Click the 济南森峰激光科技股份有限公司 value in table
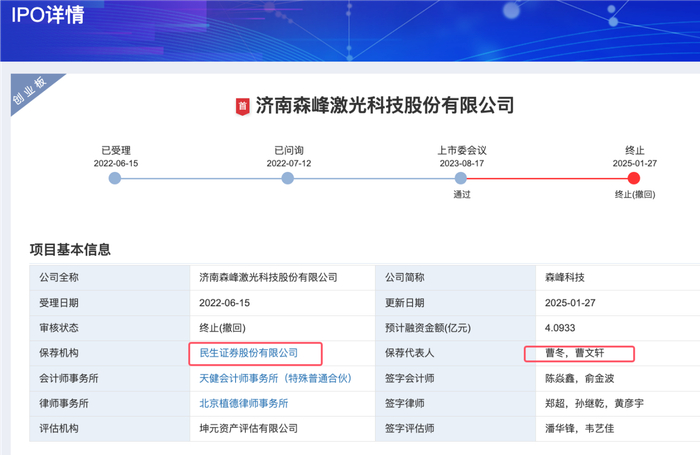Viewport: 700px width, 455px height. click(268, 278)
